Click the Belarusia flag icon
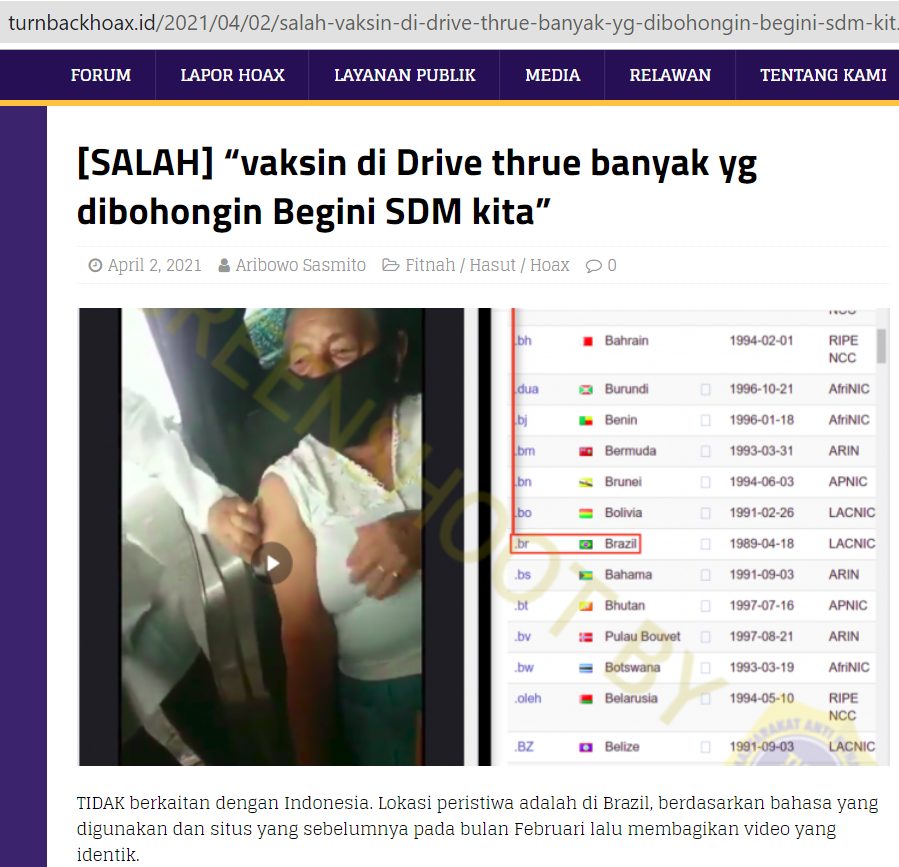 pyautogui.click(x=586, y=699)
